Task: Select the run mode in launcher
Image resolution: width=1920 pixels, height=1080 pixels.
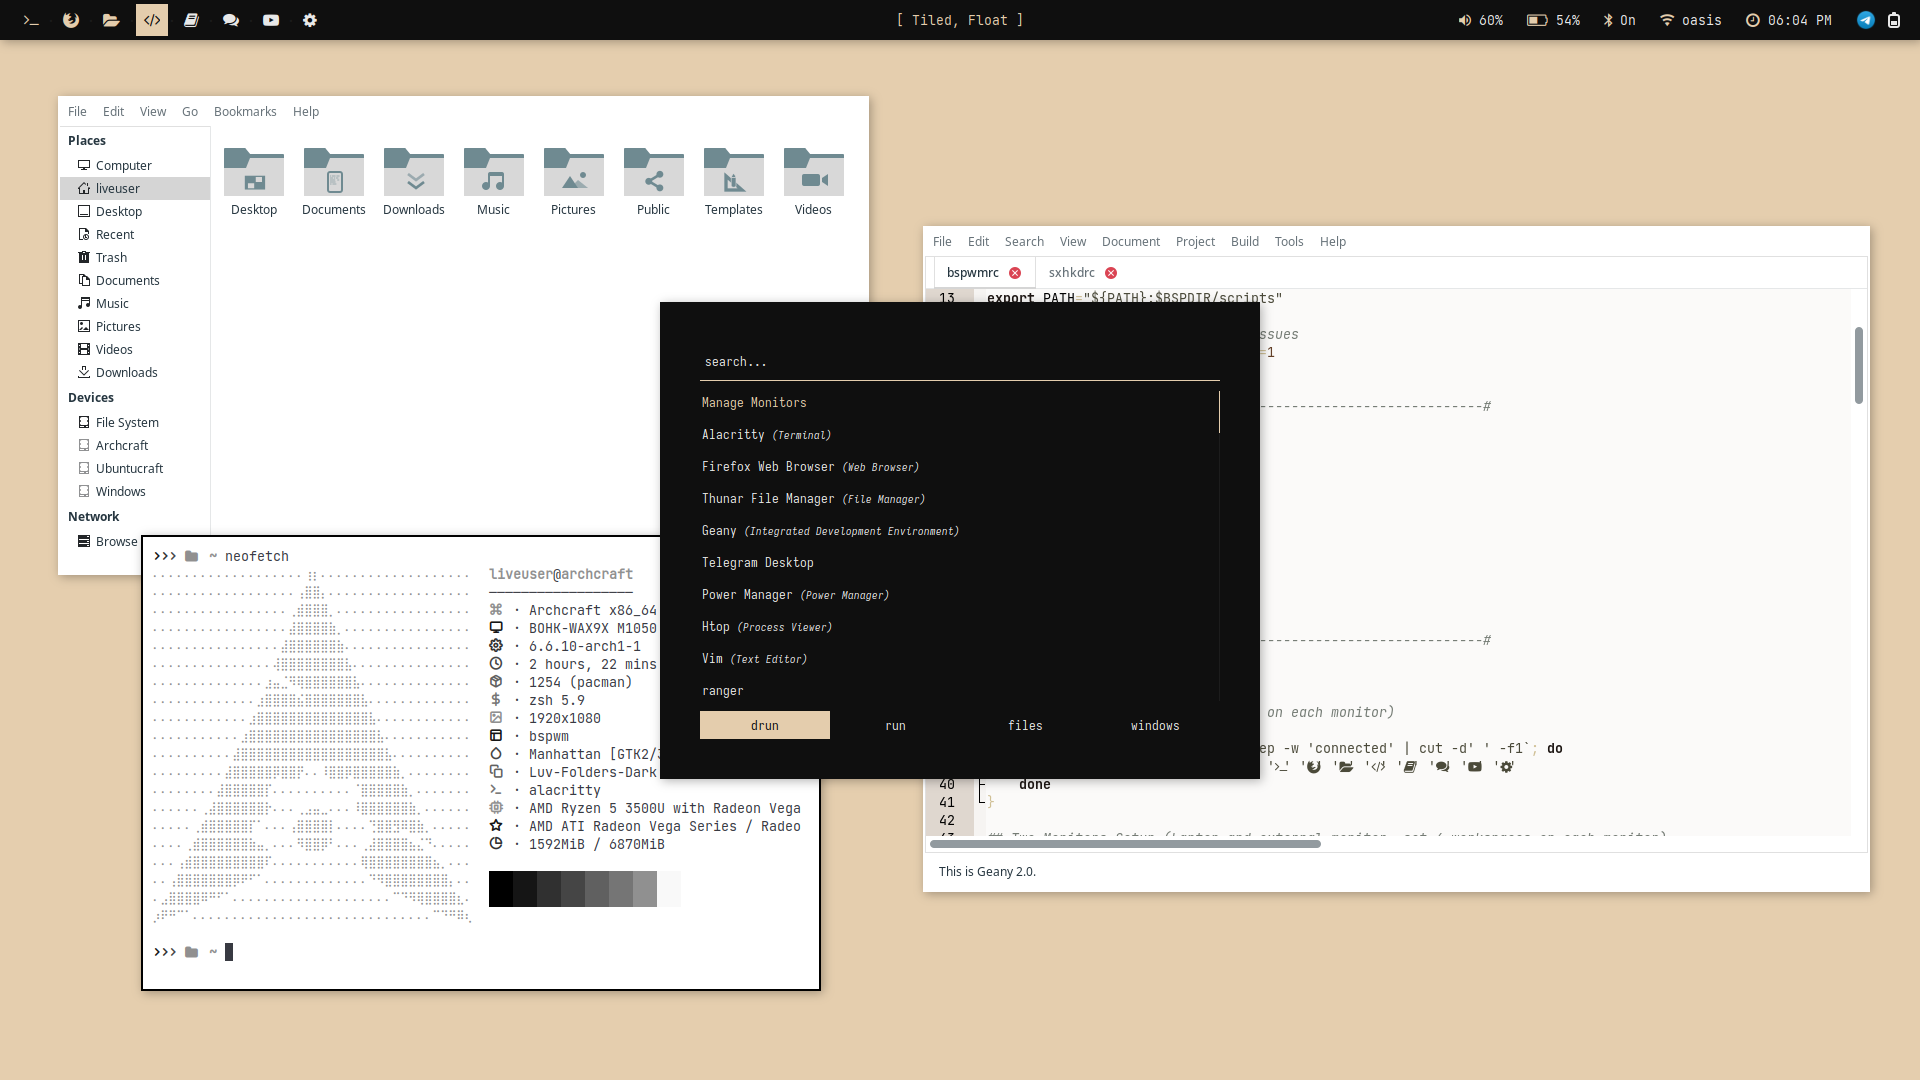Action: (895, 726)
